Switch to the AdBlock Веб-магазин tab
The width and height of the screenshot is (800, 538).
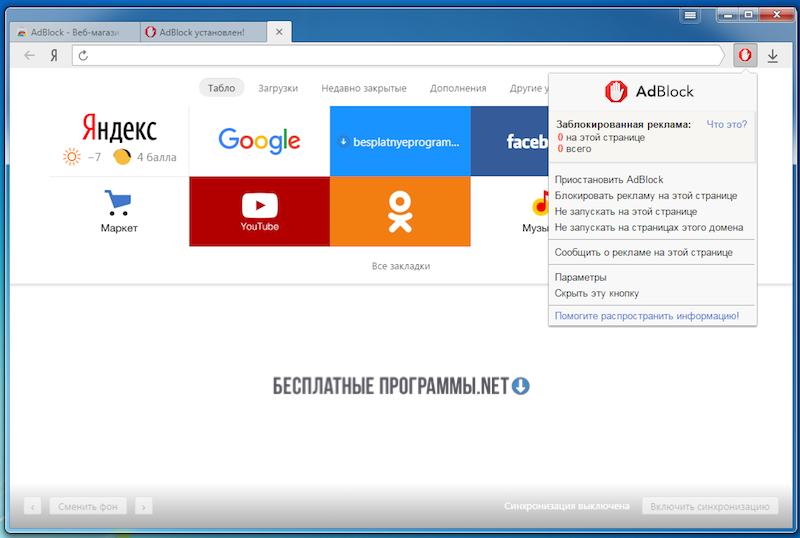click(x=74, y=32)
